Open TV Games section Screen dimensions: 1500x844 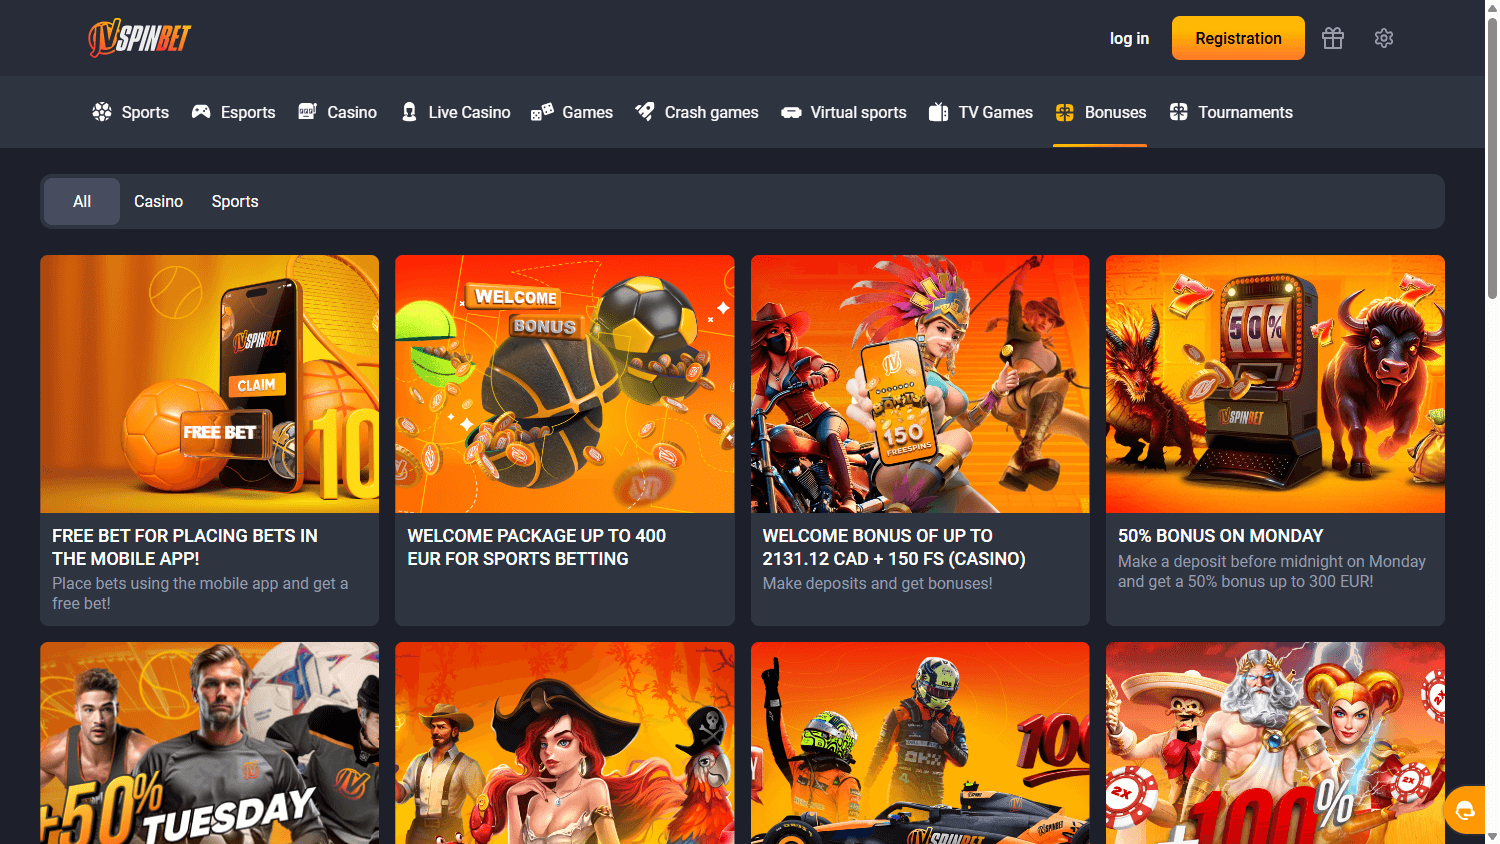tap(981, 112)
